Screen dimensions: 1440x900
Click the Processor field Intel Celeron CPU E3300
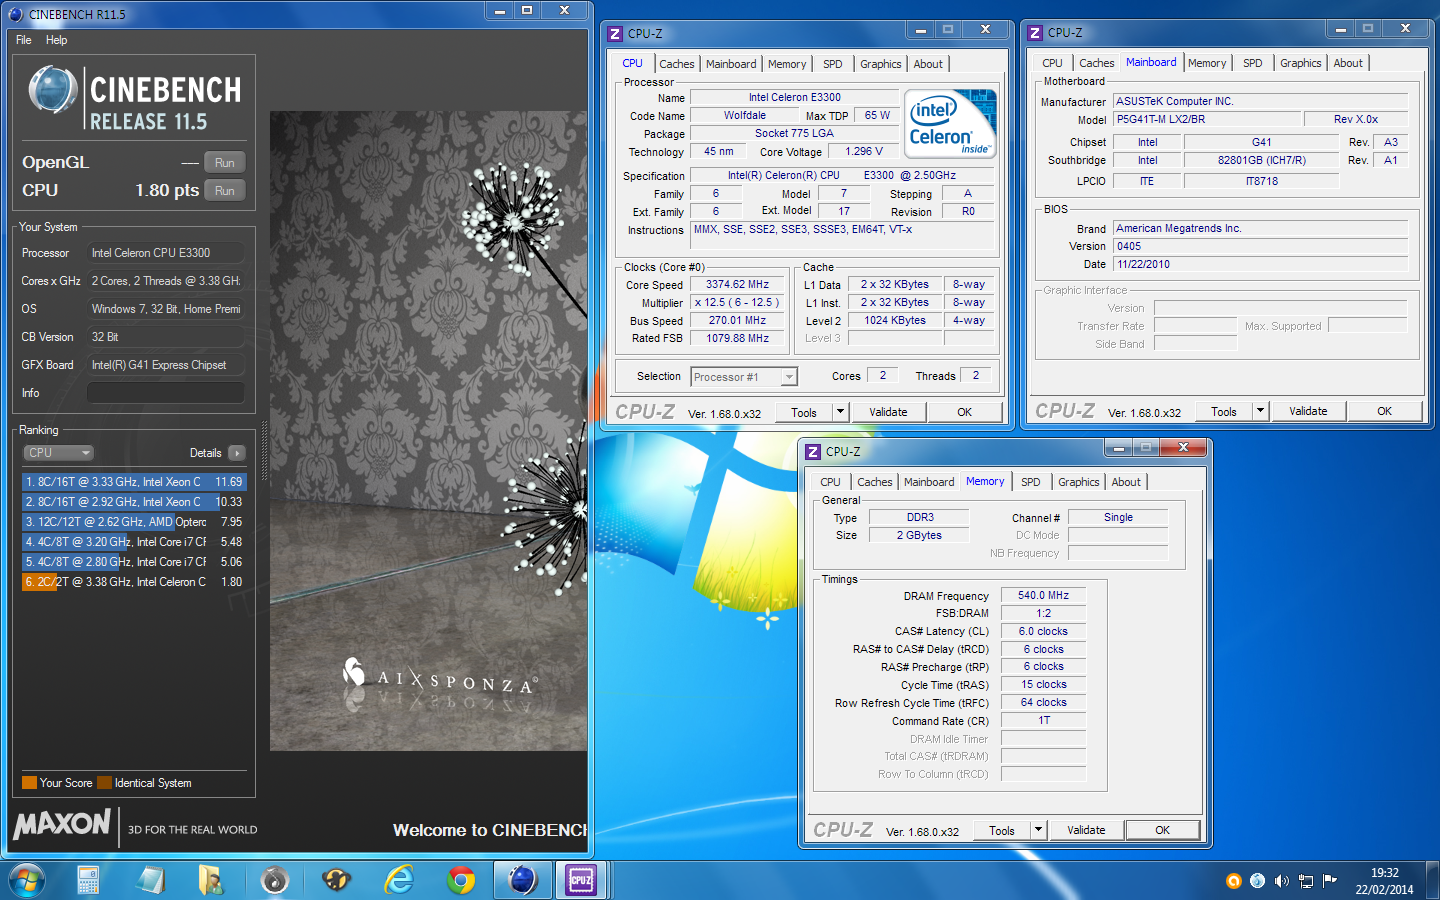(166, 253)
